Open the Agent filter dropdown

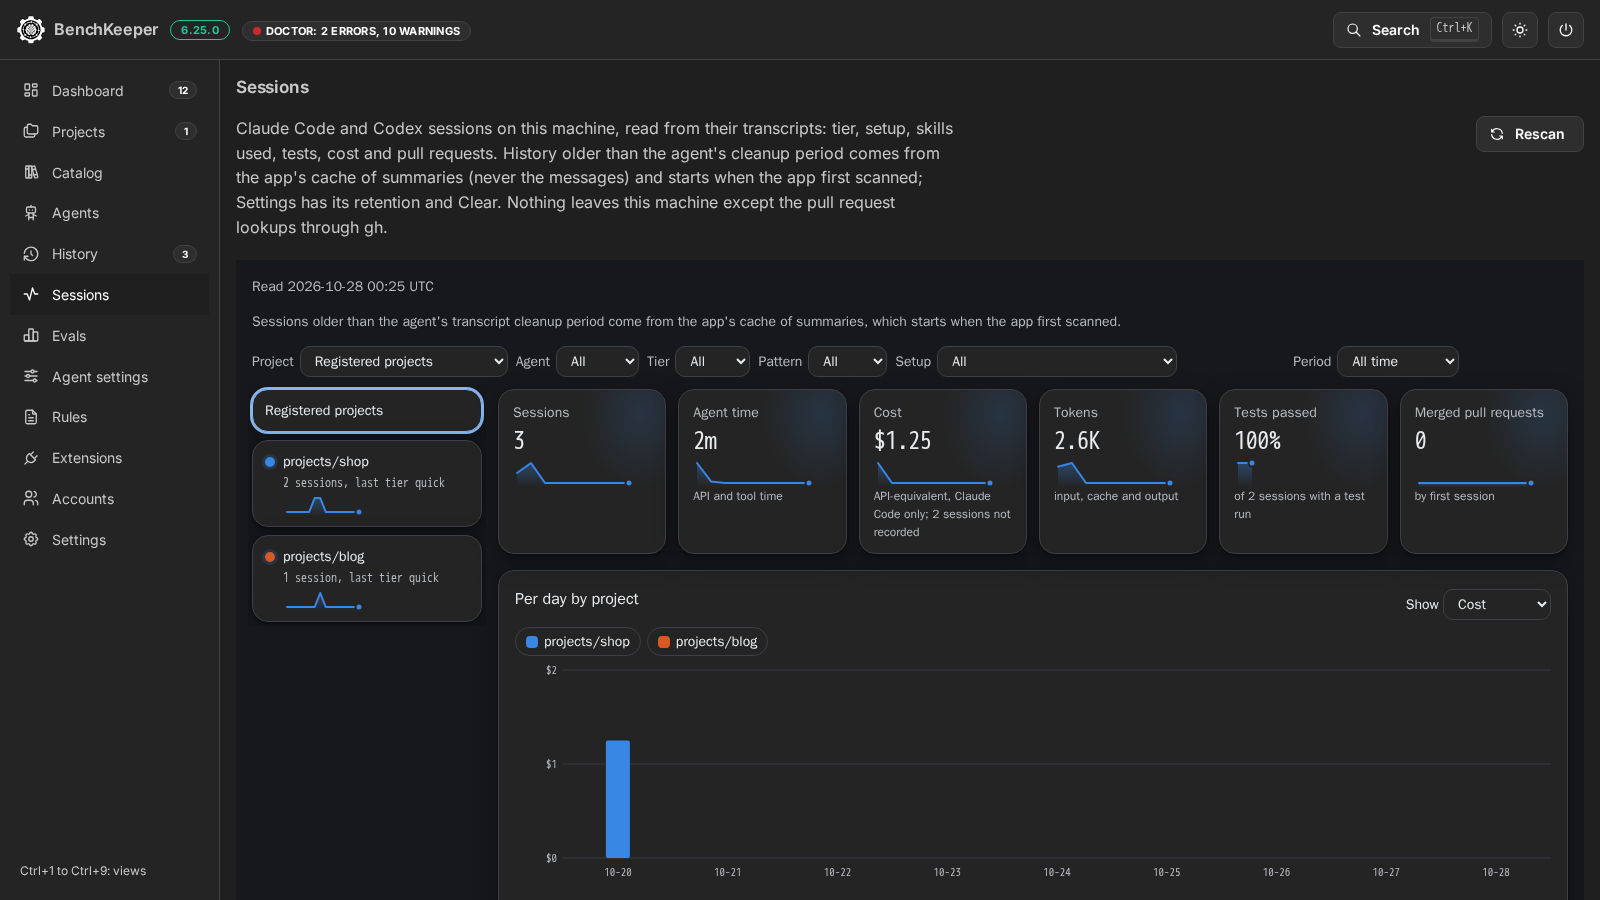click(598, 361)
